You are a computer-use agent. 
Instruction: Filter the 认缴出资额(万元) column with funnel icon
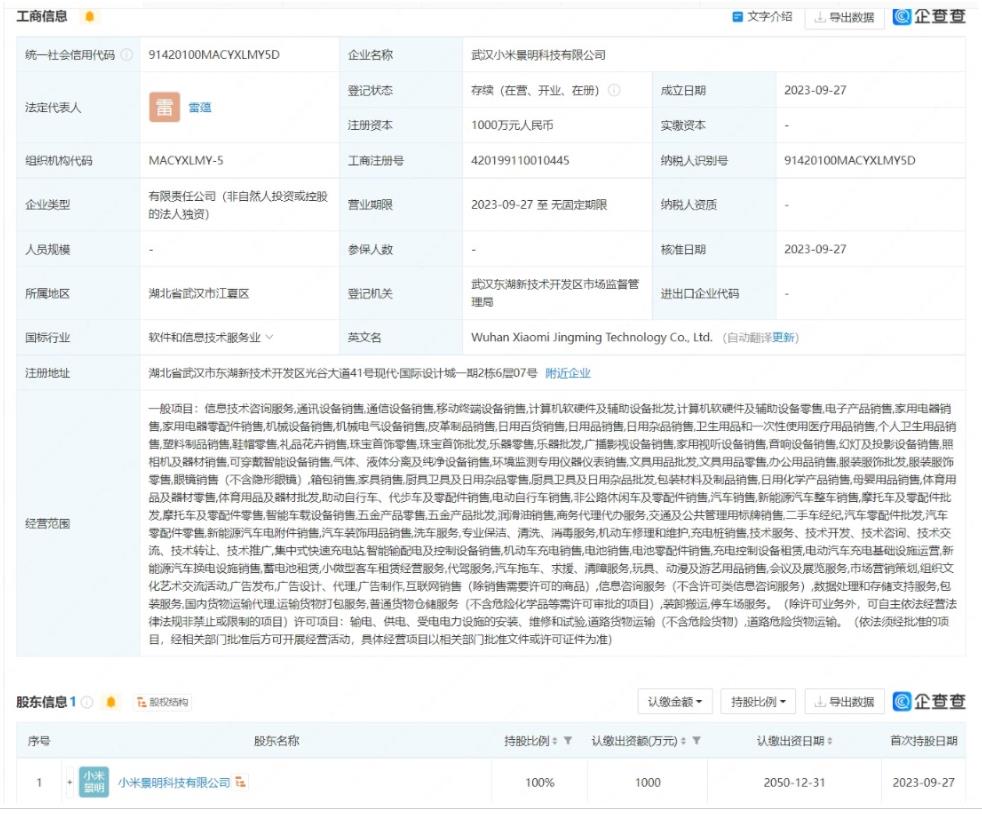[x=696, y=741]
